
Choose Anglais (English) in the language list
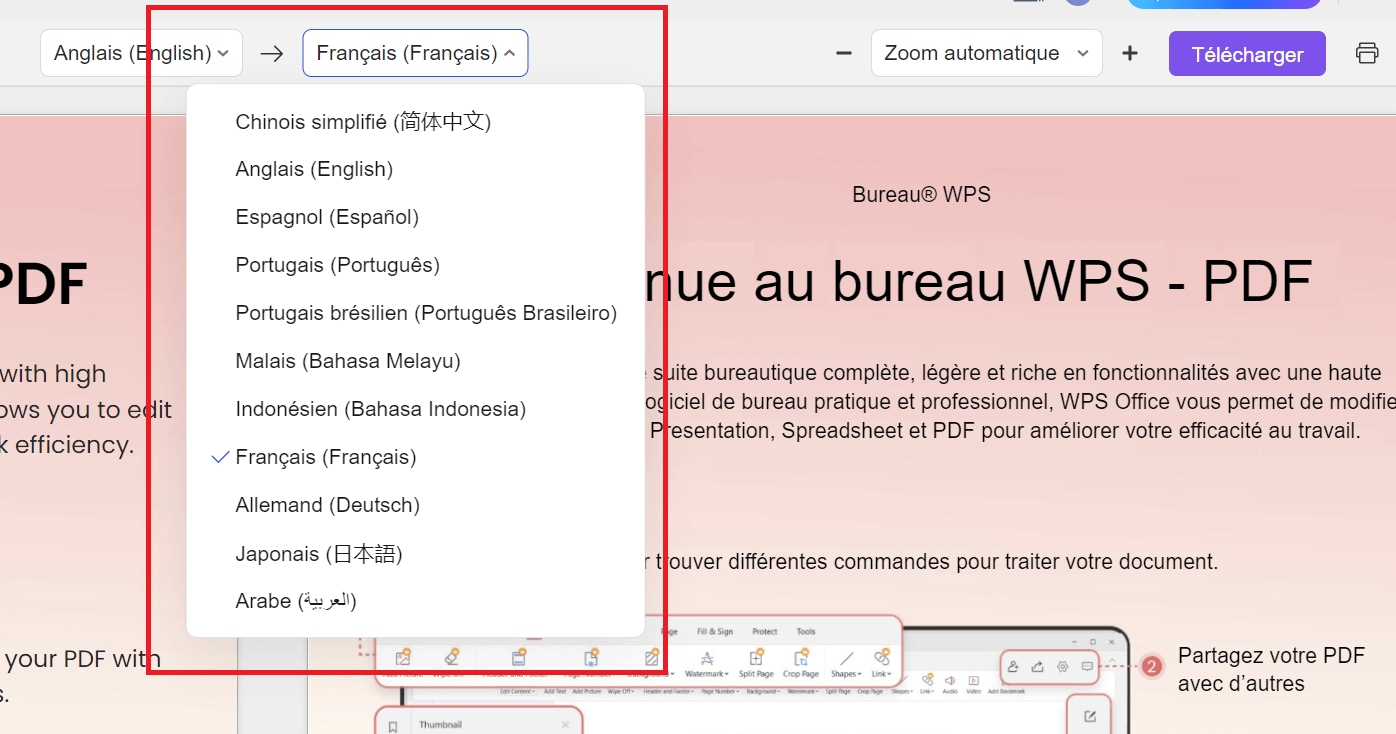pos(415,170)
